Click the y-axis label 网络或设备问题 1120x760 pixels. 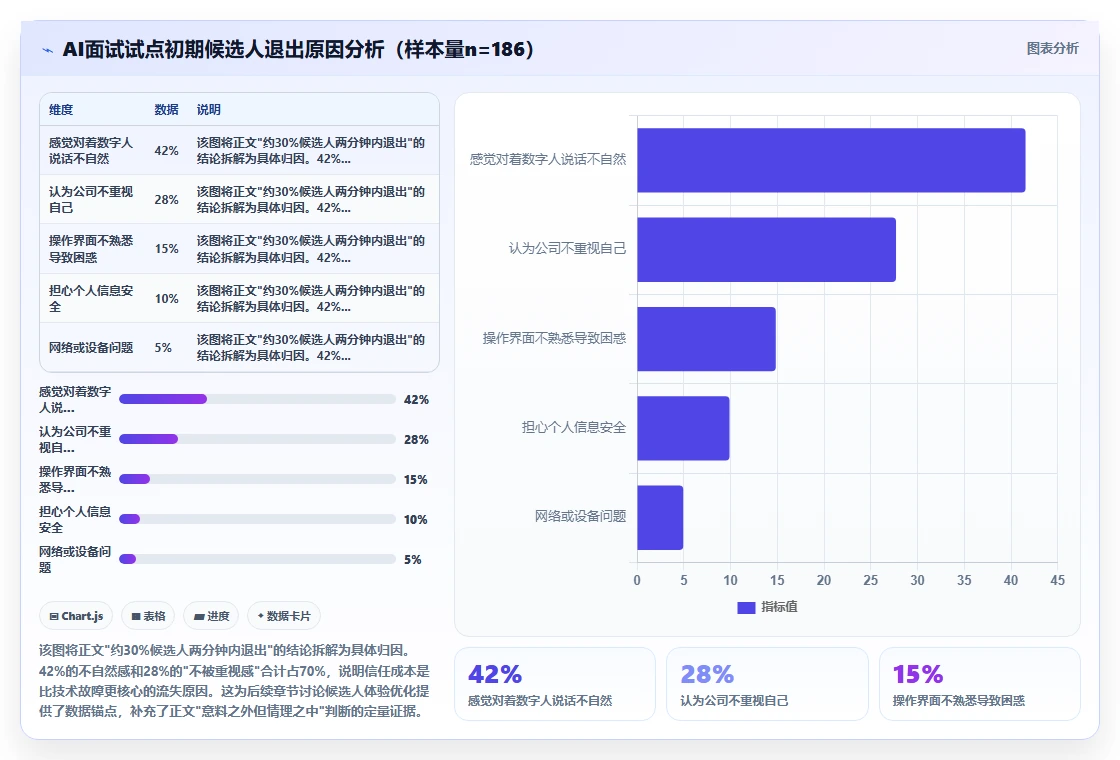[581, 516]
